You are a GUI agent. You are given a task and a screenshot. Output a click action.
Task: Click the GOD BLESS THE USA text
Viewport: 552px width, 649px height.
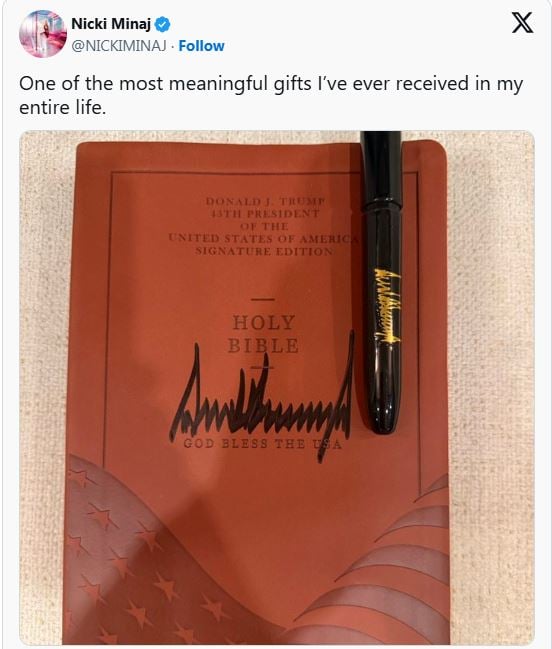tap(262, 444)
